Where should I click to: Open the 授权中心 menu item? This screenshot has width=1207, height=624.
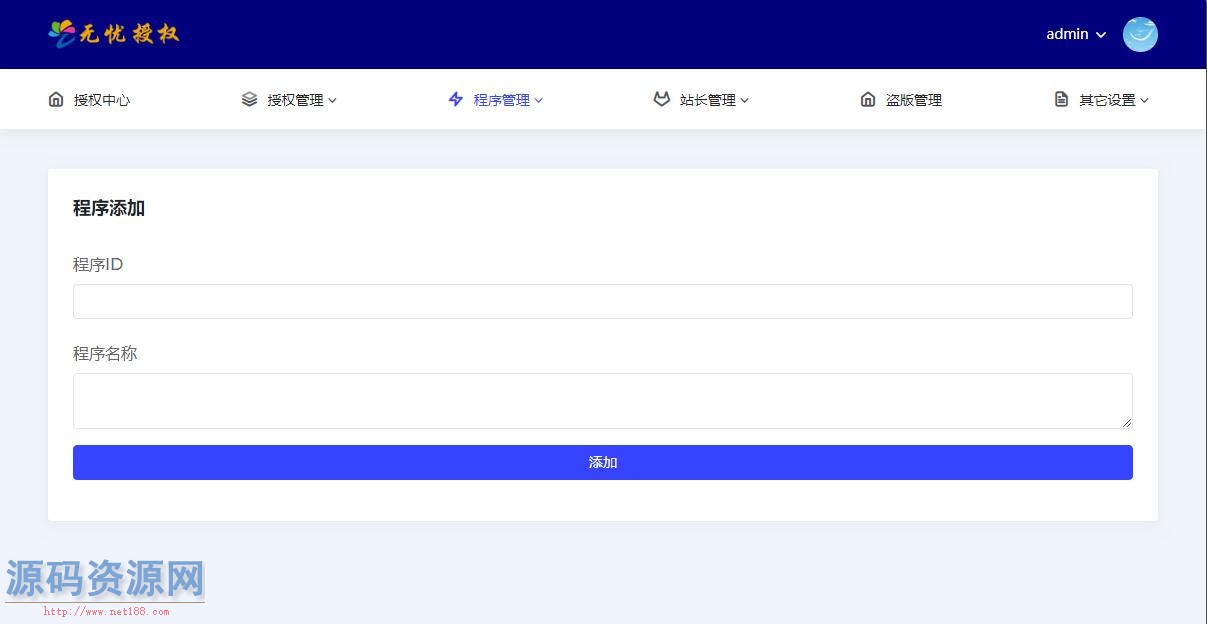click(102, 100)
